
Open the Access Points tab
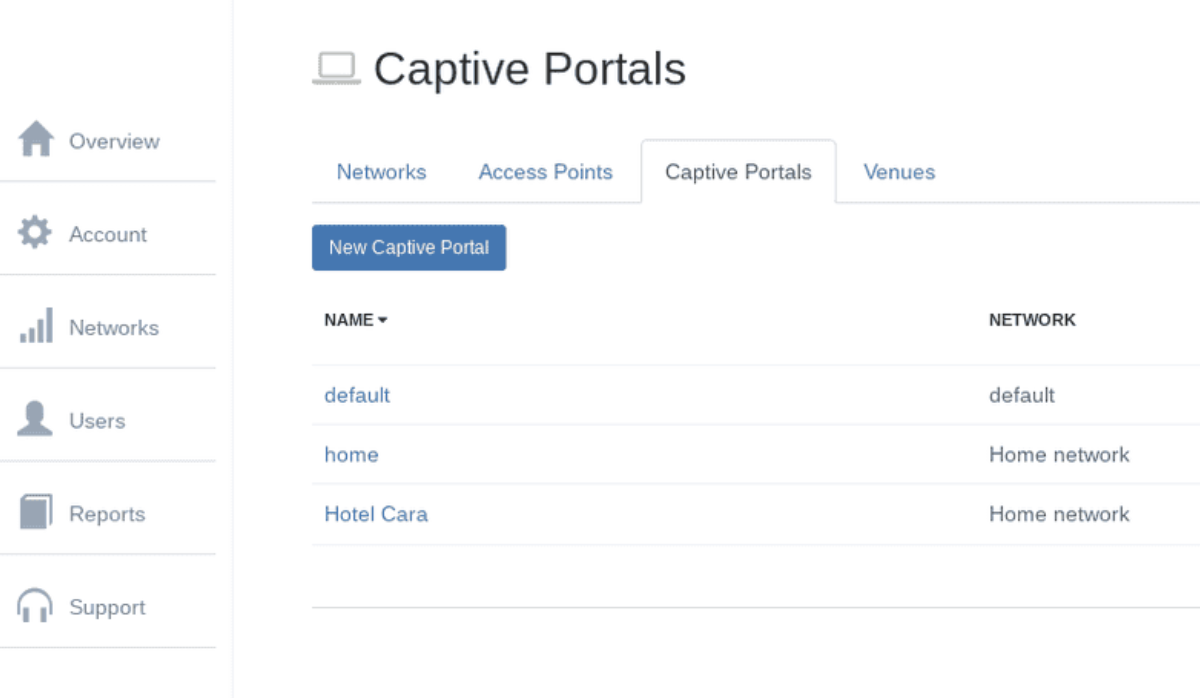545,172
